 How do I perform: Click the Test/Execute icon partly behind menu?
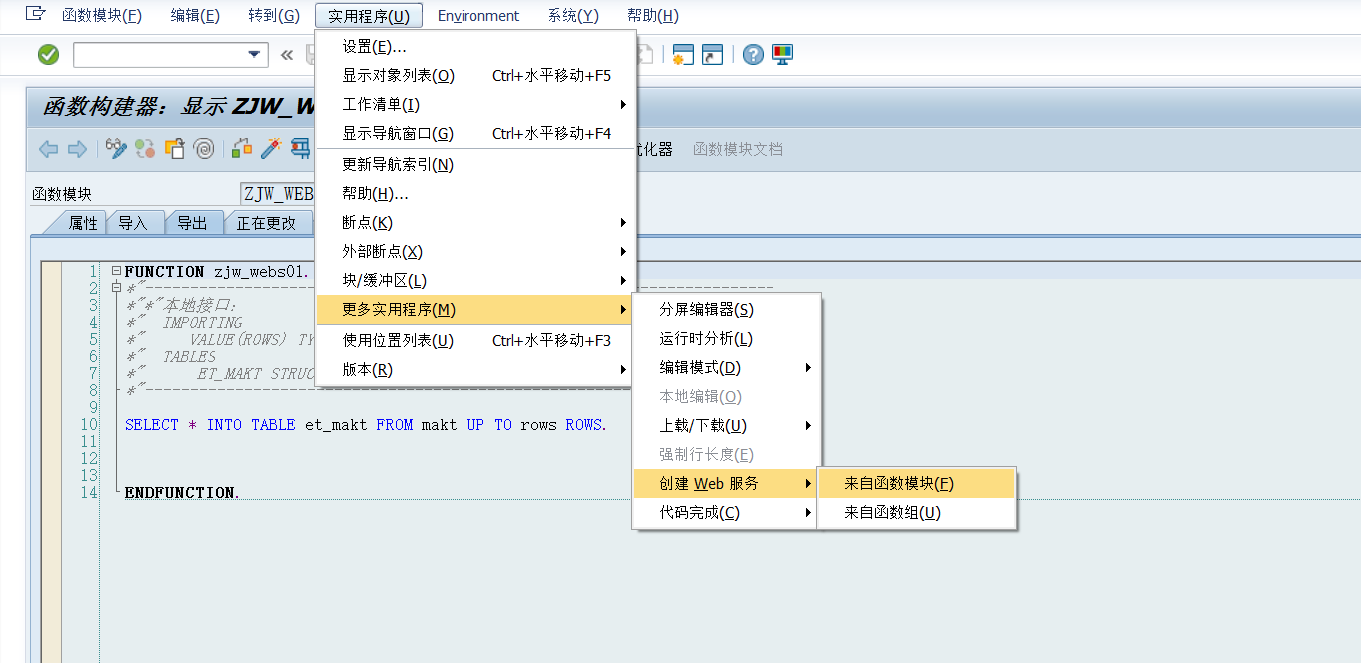point(300,149)
